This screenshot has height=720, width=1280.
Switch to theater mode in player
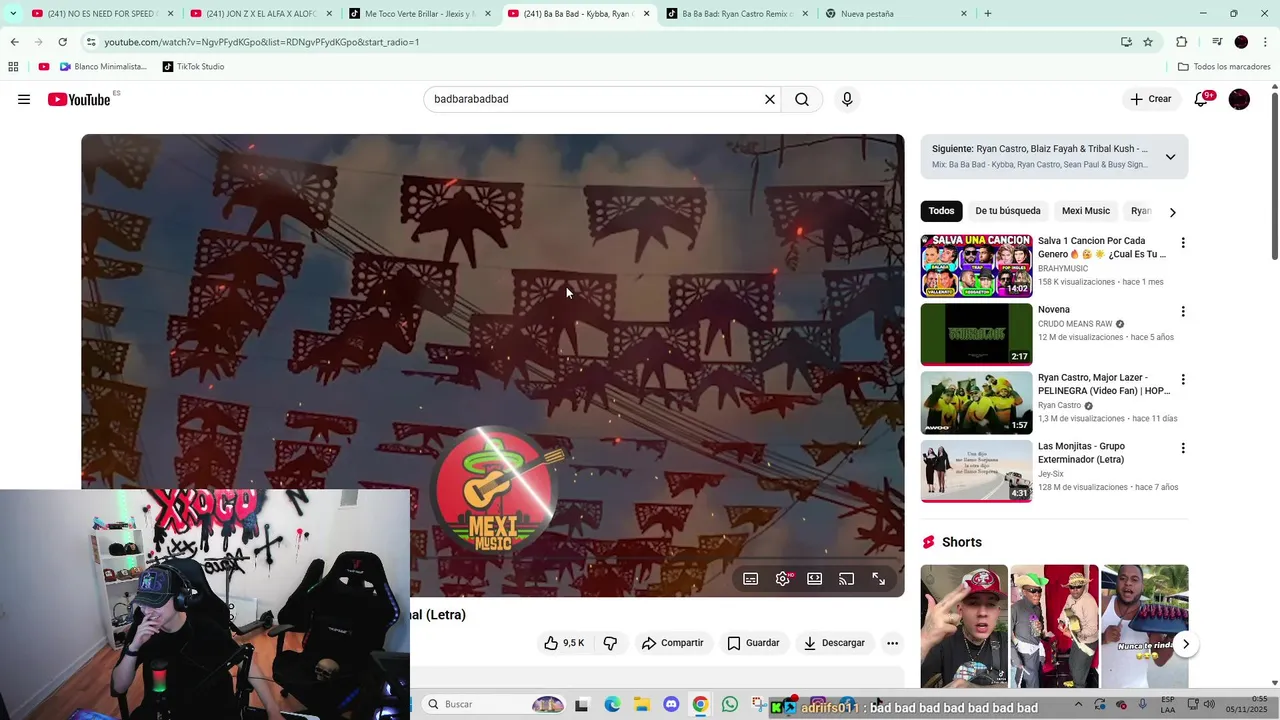pyautogui.click(x=815, y=579)
